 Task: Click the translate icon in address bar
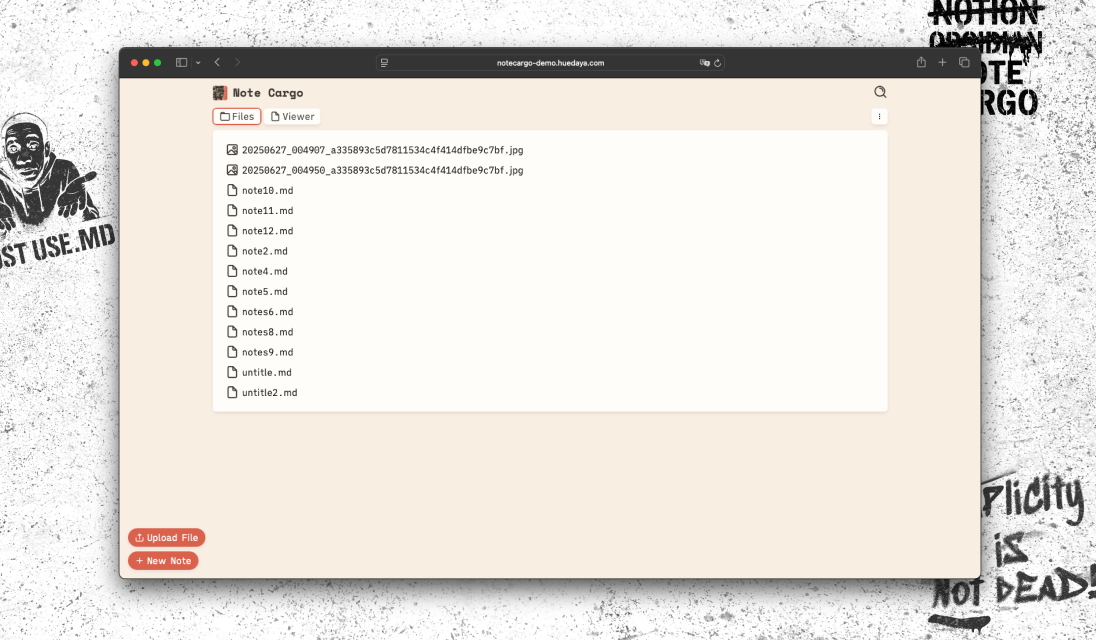tap(705, 63)
